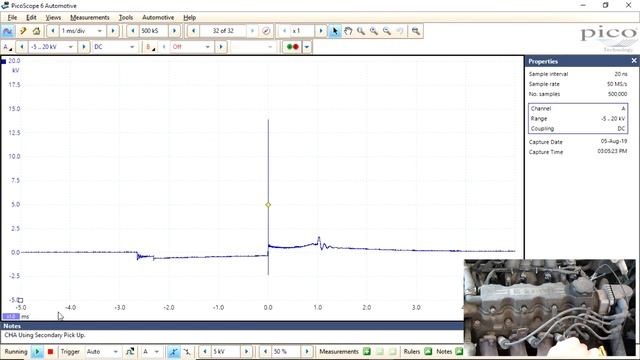
Task: Step Channel B range up
Action: point(221,47)
